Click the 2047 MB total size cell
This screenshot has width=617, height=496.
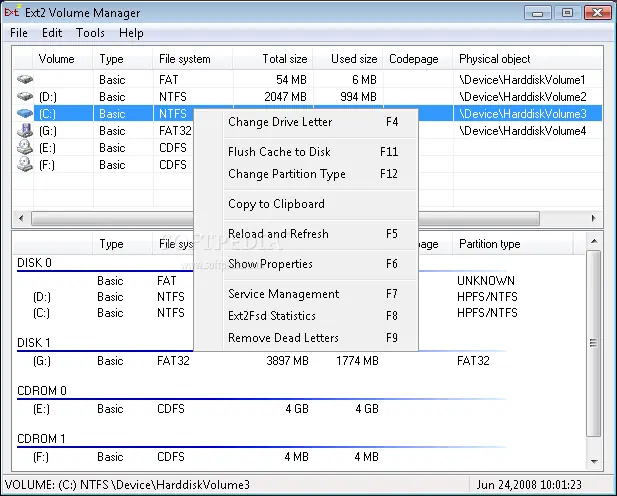(x=285, y=97)
